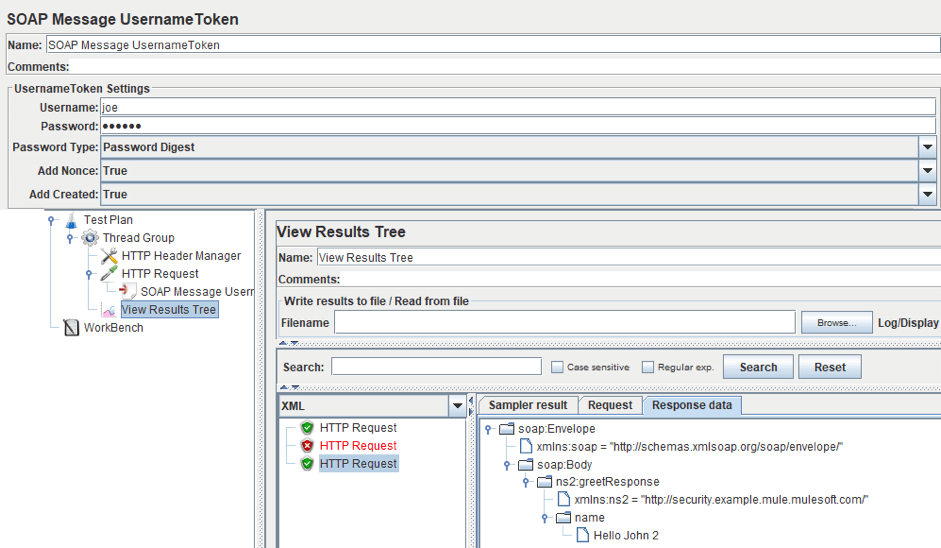Toggle the Case sensitive checkbox
The height and width of the screenshot is (548, 941).
[x=557, y=367]
